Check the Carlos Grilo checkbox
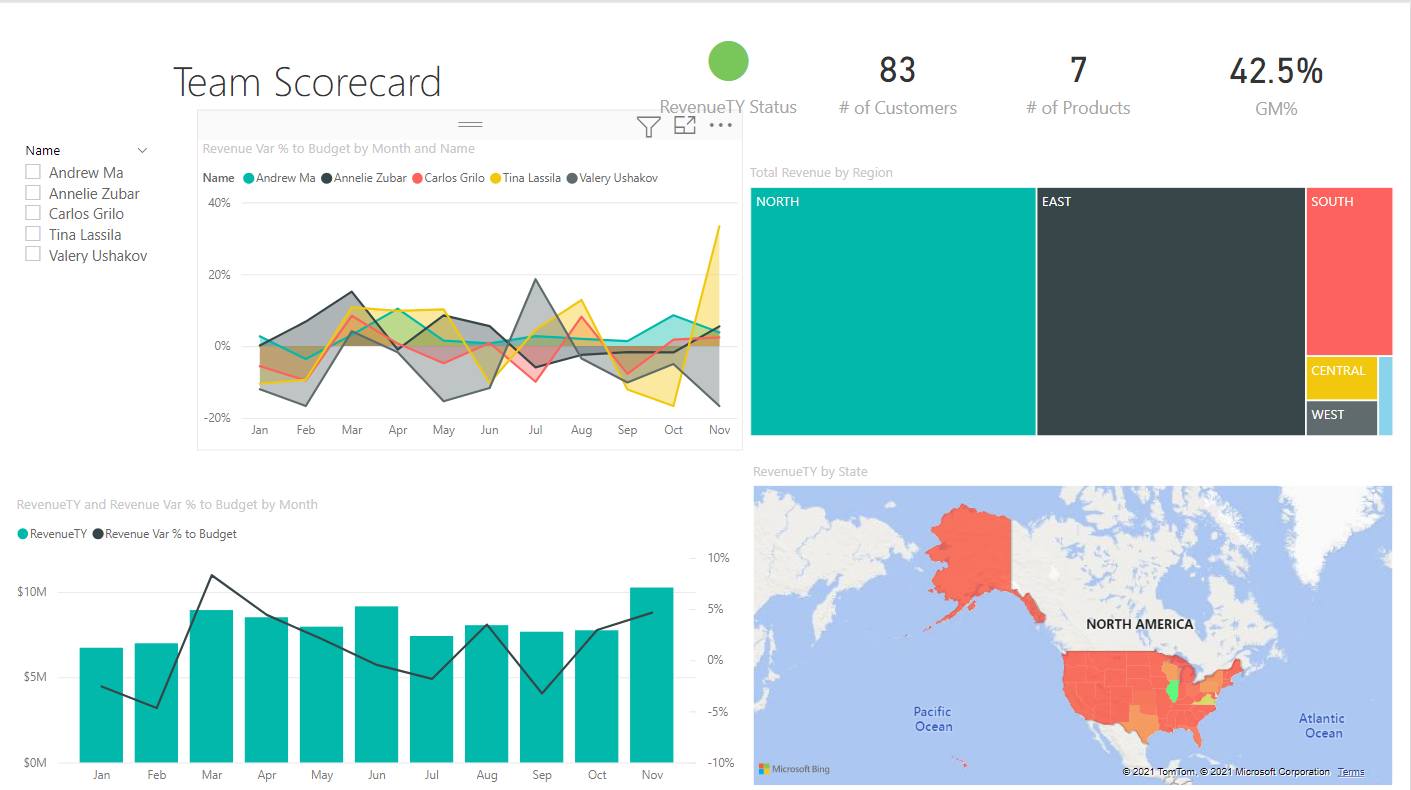 (x=33, y=213)
